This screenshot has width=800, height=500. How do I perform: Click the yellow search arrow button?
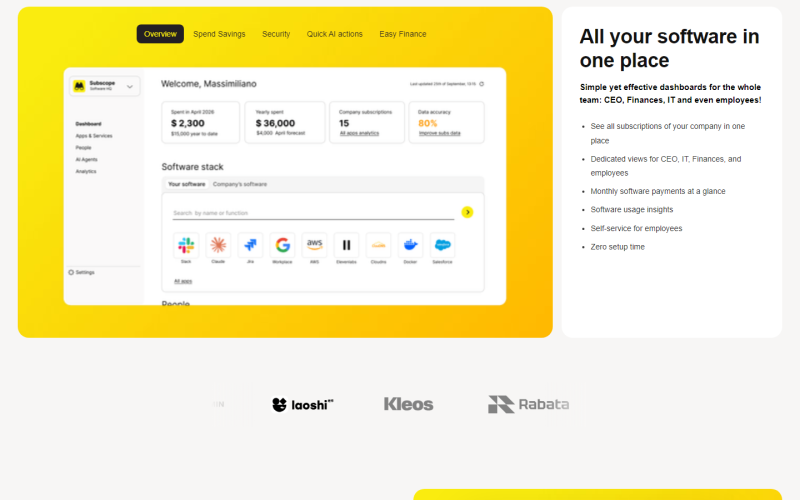point(467,212)
